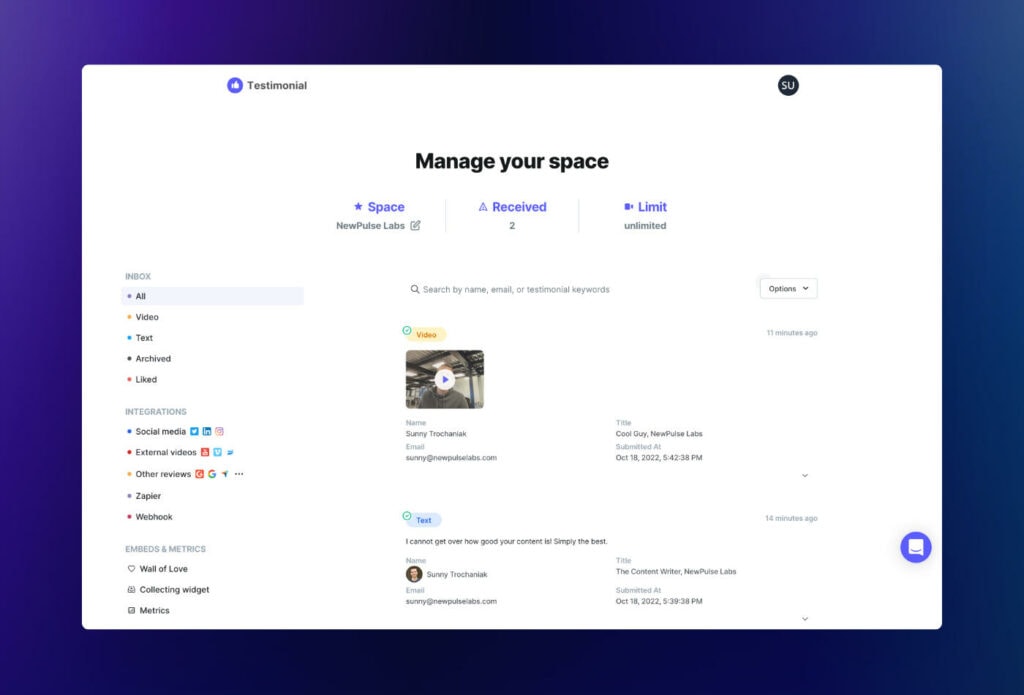This screenshot has height=695, width=1024.
Task: Select the Liked inbox filter
Action: pos(146,380)
